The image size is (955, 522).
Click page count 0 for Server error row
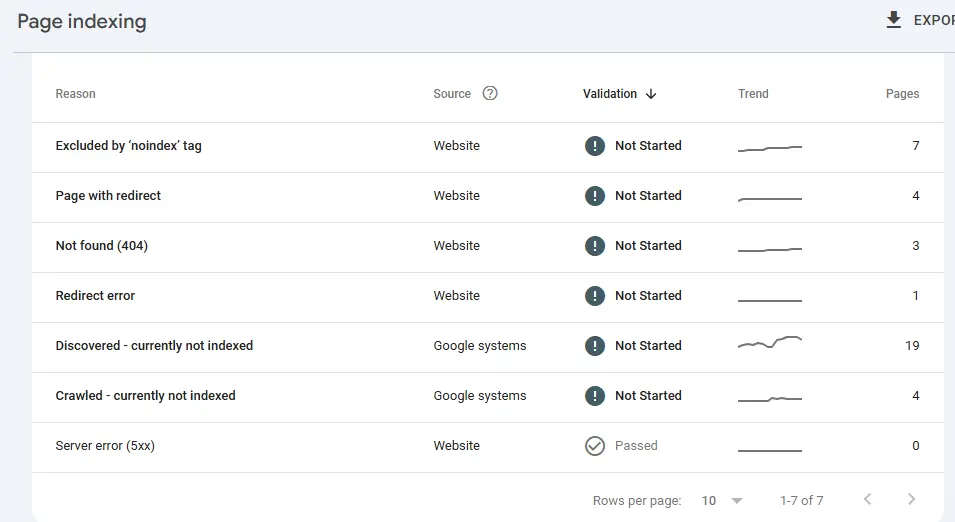pos(915,445)
